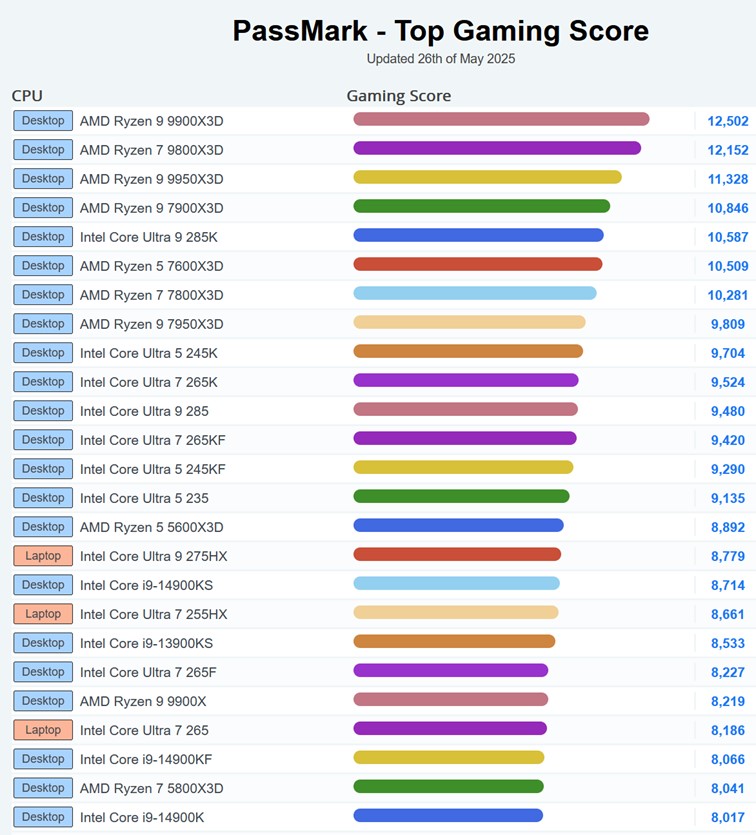The width and height of the screenshot is (756, 835).
Task: Click Intel Core Ultra 7 265KF name
Action: click(153, 440)
